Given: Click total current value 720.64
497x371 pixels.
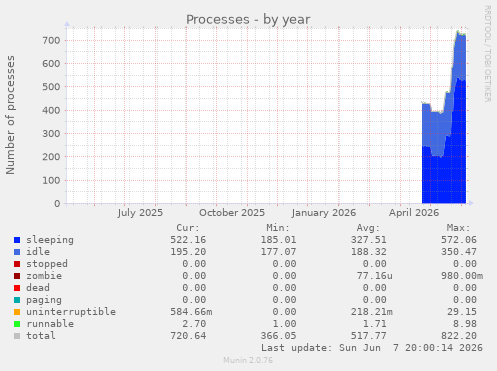Looking at the screenshot, I should point(188,336).
